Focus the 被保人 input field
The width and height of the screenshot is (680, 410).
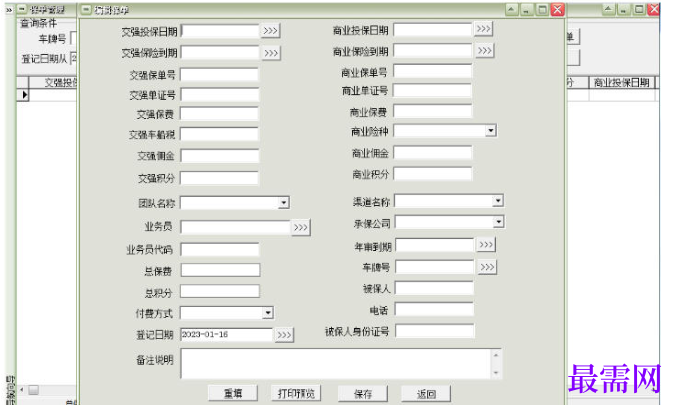[435, 289]
